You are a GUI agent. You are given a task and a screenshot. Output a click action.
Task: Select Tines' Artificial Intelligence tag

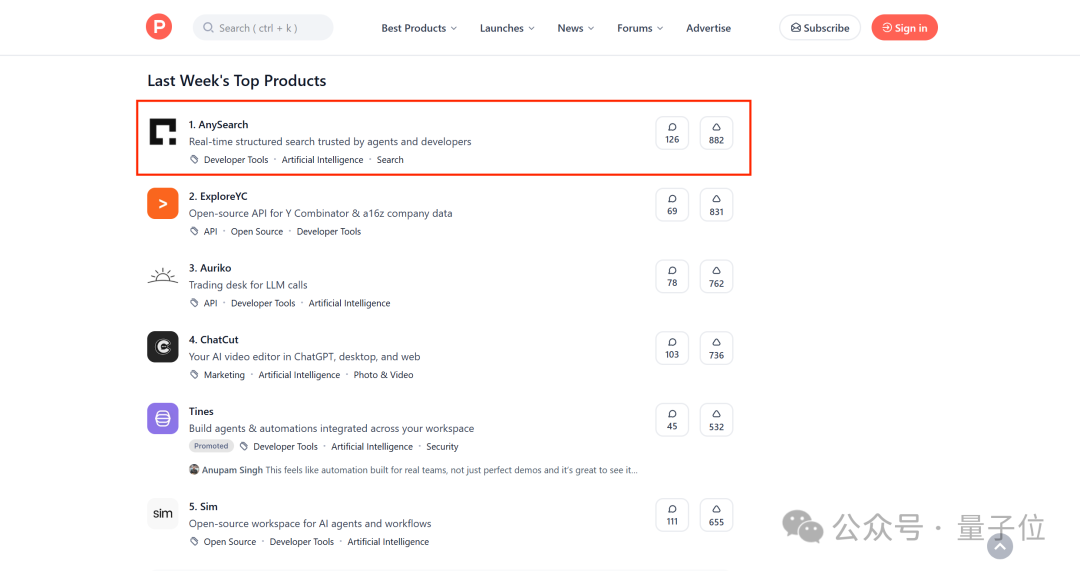tap(372, 446)
